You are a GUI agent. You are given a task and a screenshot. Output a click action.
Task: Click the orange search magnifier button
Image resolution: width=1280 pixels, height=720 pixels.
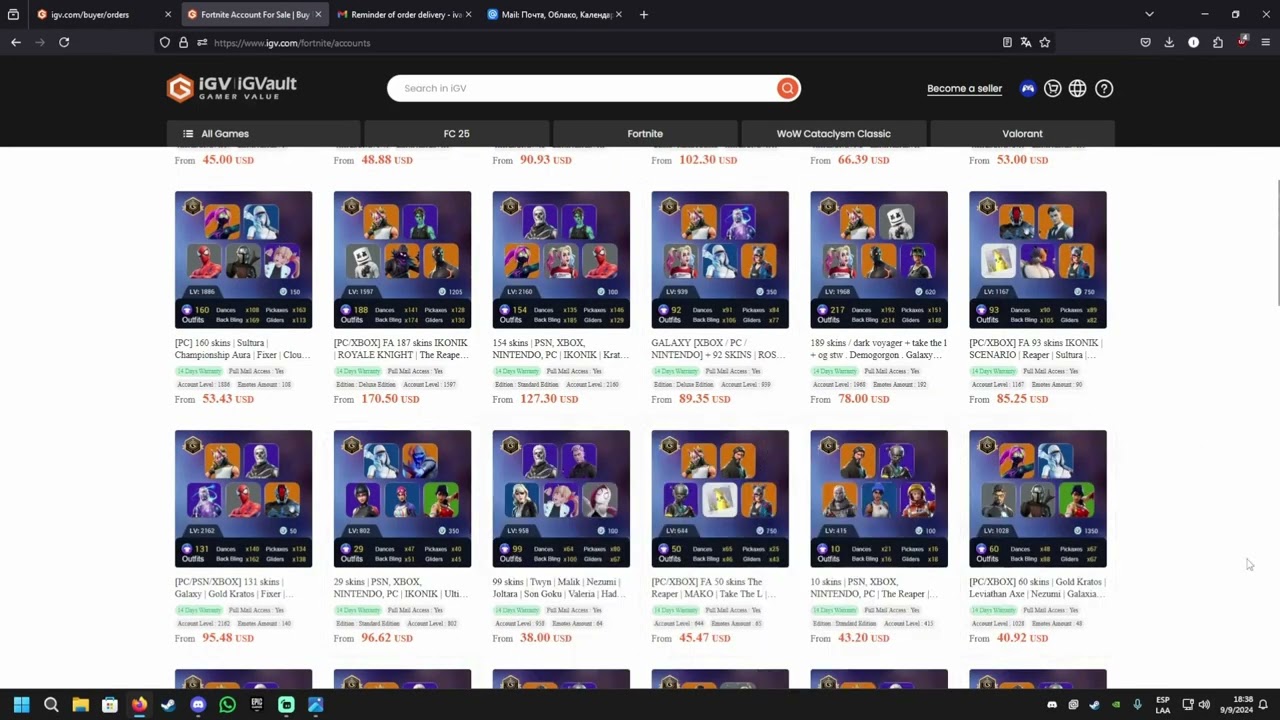pos(788,88)
